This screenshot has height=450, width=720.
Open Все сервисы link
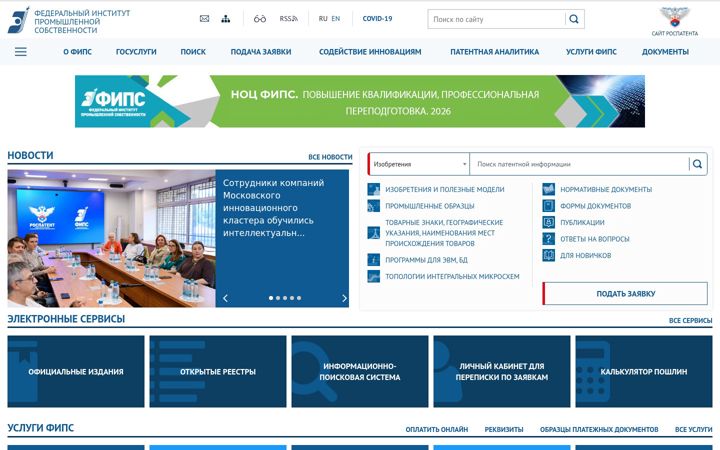pos(690,321)
